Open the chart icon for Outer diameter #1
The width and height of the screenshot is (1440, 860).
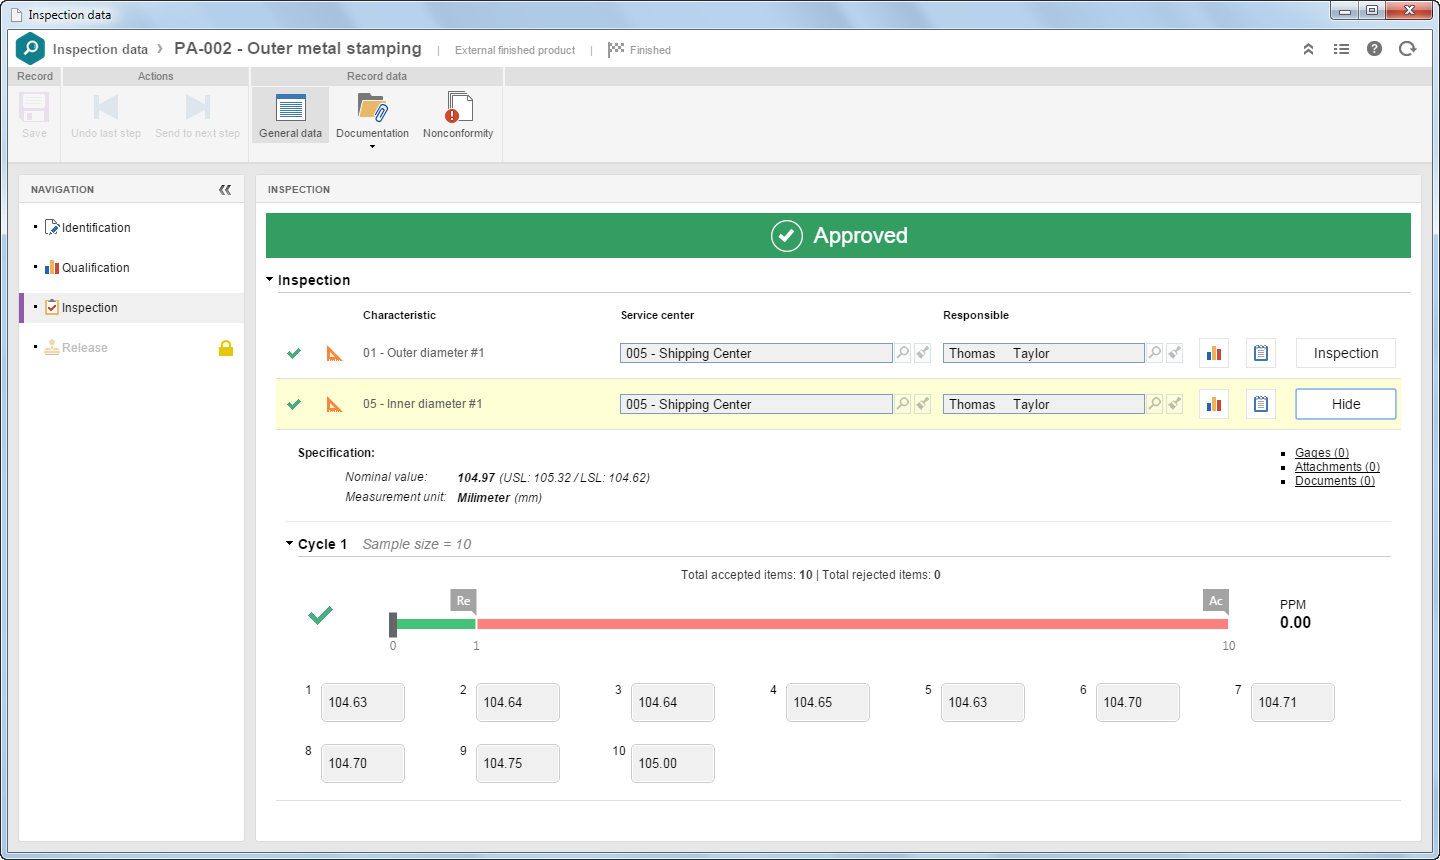pos(1214,353)
